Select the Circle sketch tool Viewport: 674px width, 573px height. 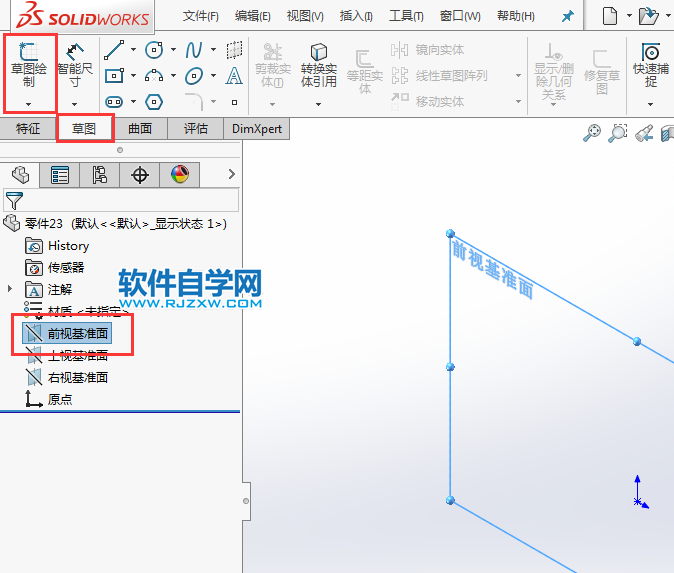(x=154, y=50)
